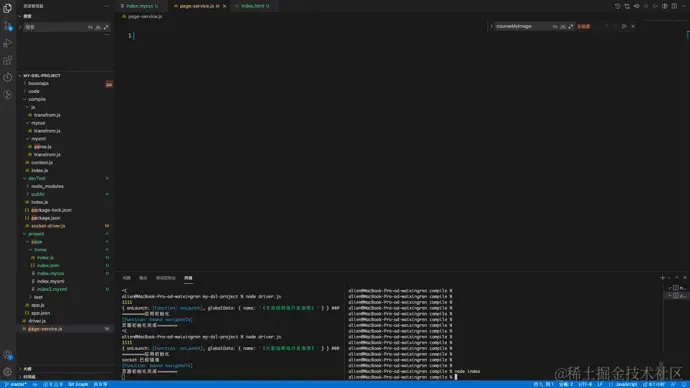690x388 pixels.
Task: Toggle match case in the find widget
Action: (x=555, y=26)
